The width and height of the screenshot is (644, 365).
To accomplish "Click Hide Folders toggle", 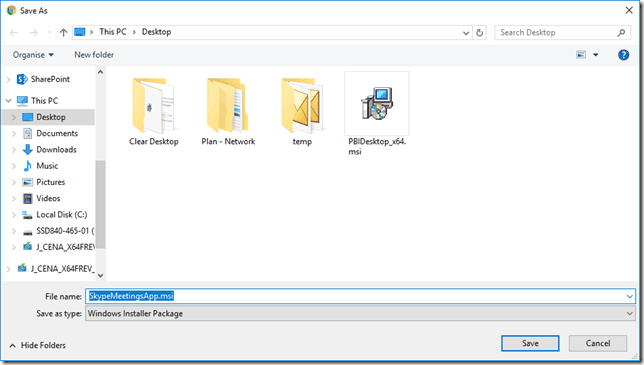I will (x=38, y=345).
